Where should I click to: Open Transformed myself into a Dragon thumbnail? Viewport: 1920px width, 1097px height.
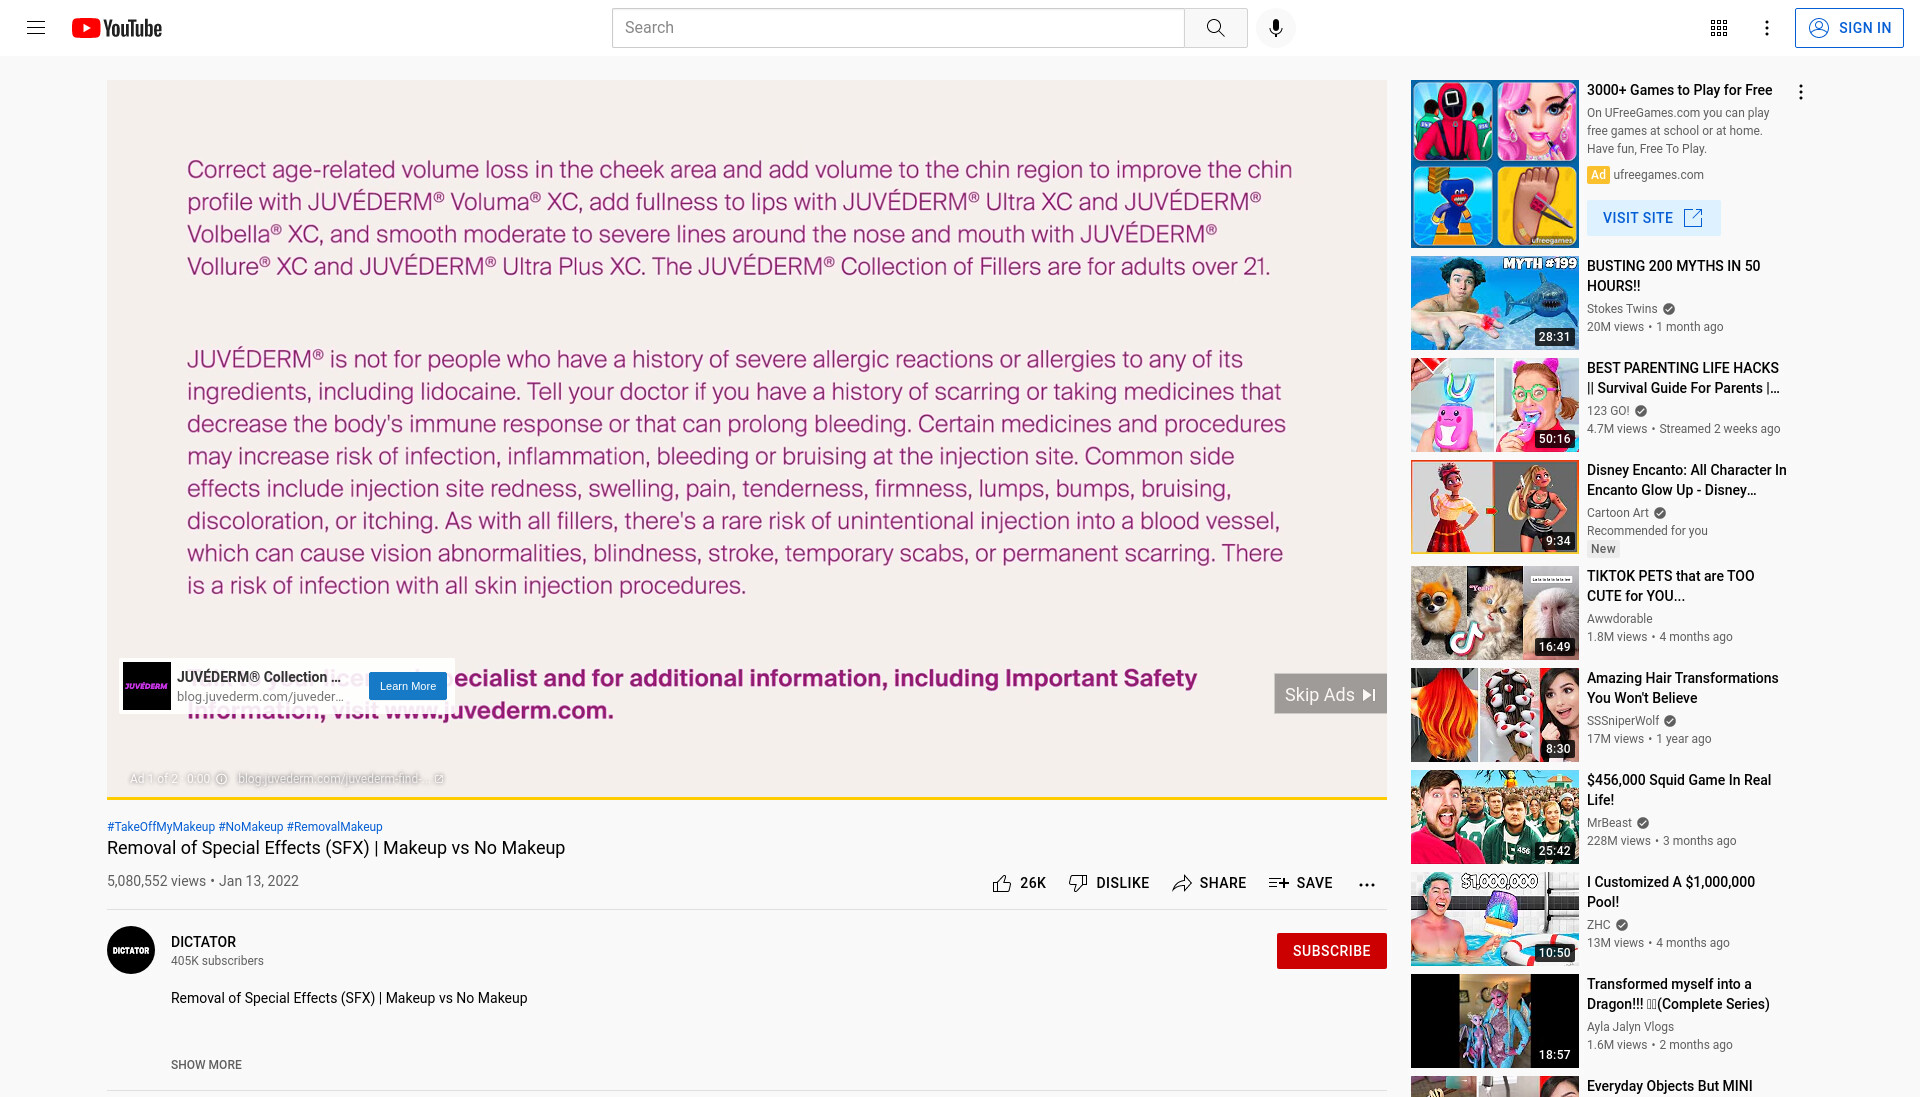[1495, 1021]
